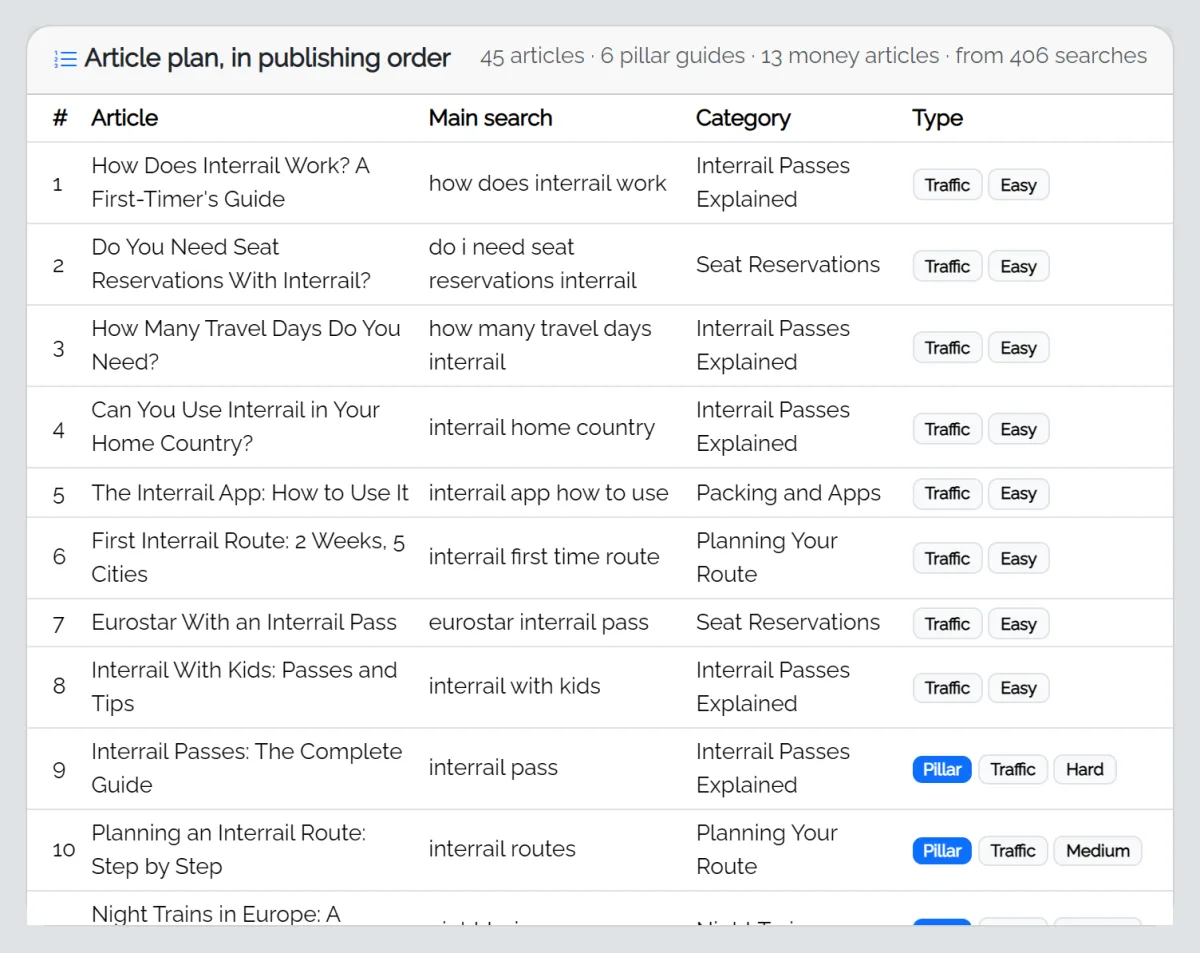
Task: Select the 'eurostar interrail pass' search term
Action: (x=539, y=622)
